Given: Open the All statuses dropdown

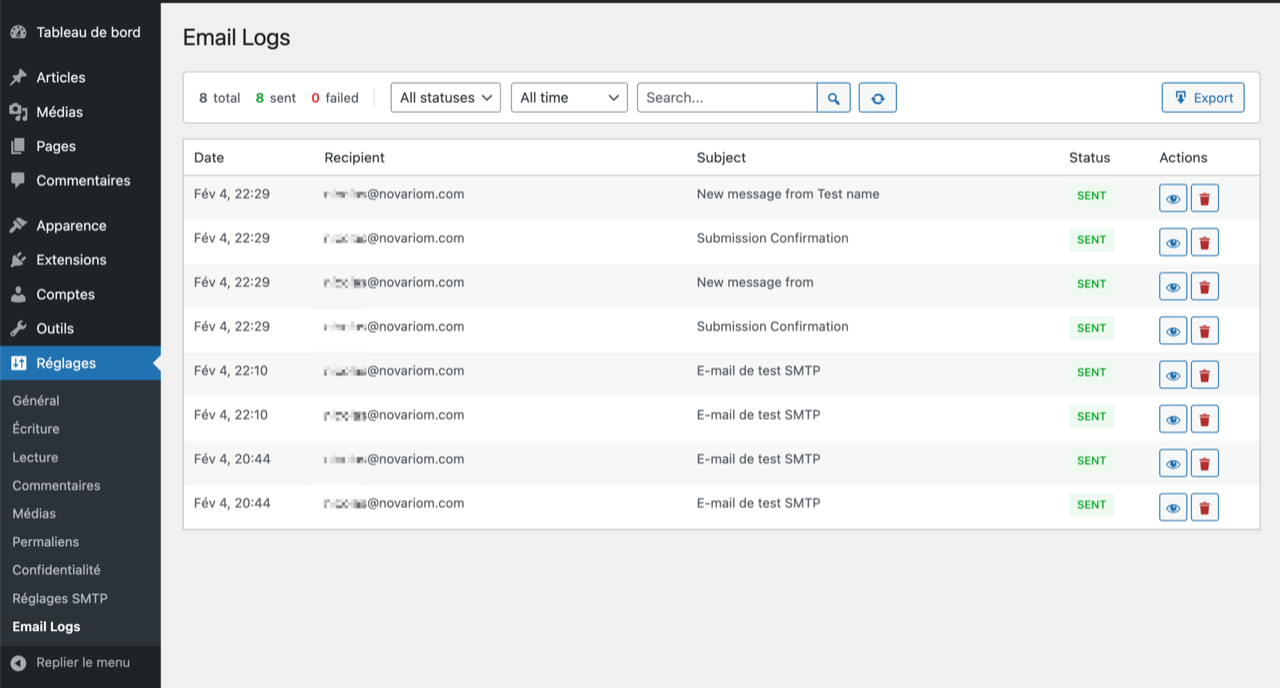Looking at the screenshot, I should point(445,97).
